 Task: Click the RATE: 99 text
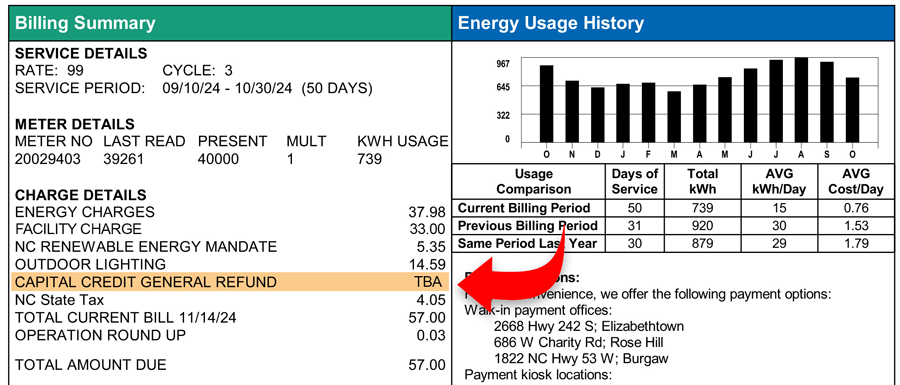[x=49, y=71]
